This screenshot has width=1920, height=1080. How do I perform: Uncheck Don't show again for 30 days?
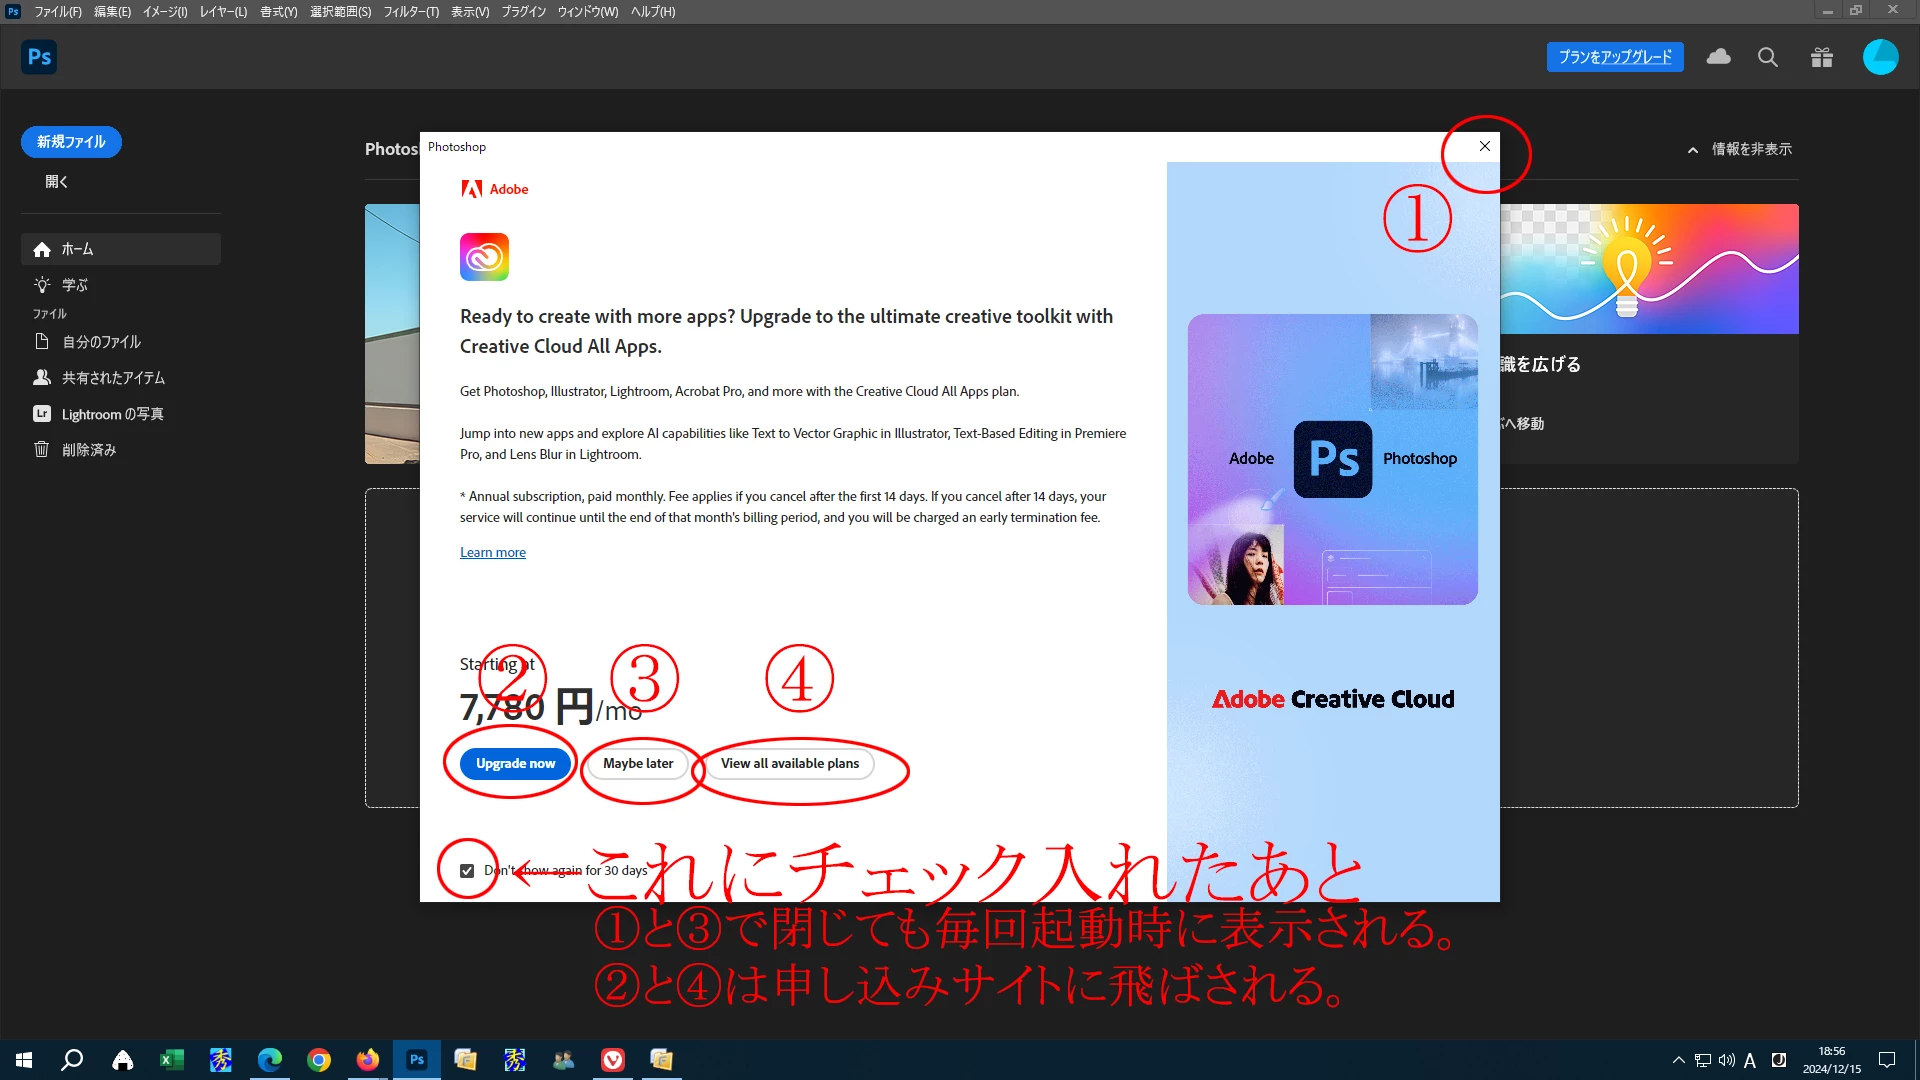point(467,871)
